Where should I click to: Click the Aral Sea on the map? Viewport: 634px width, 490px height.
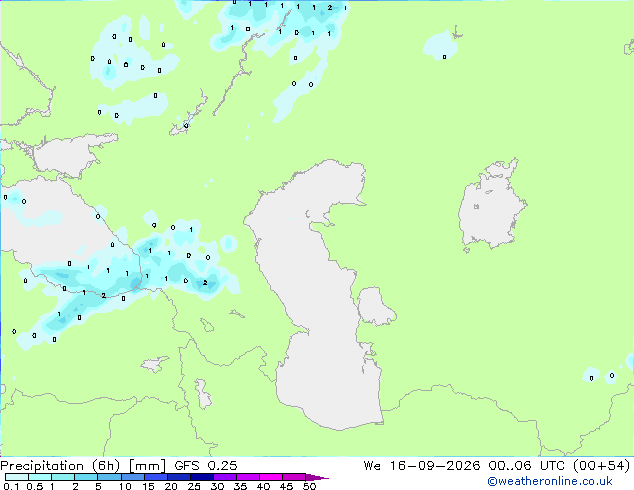pyautogui.click(x=490, y=206)
